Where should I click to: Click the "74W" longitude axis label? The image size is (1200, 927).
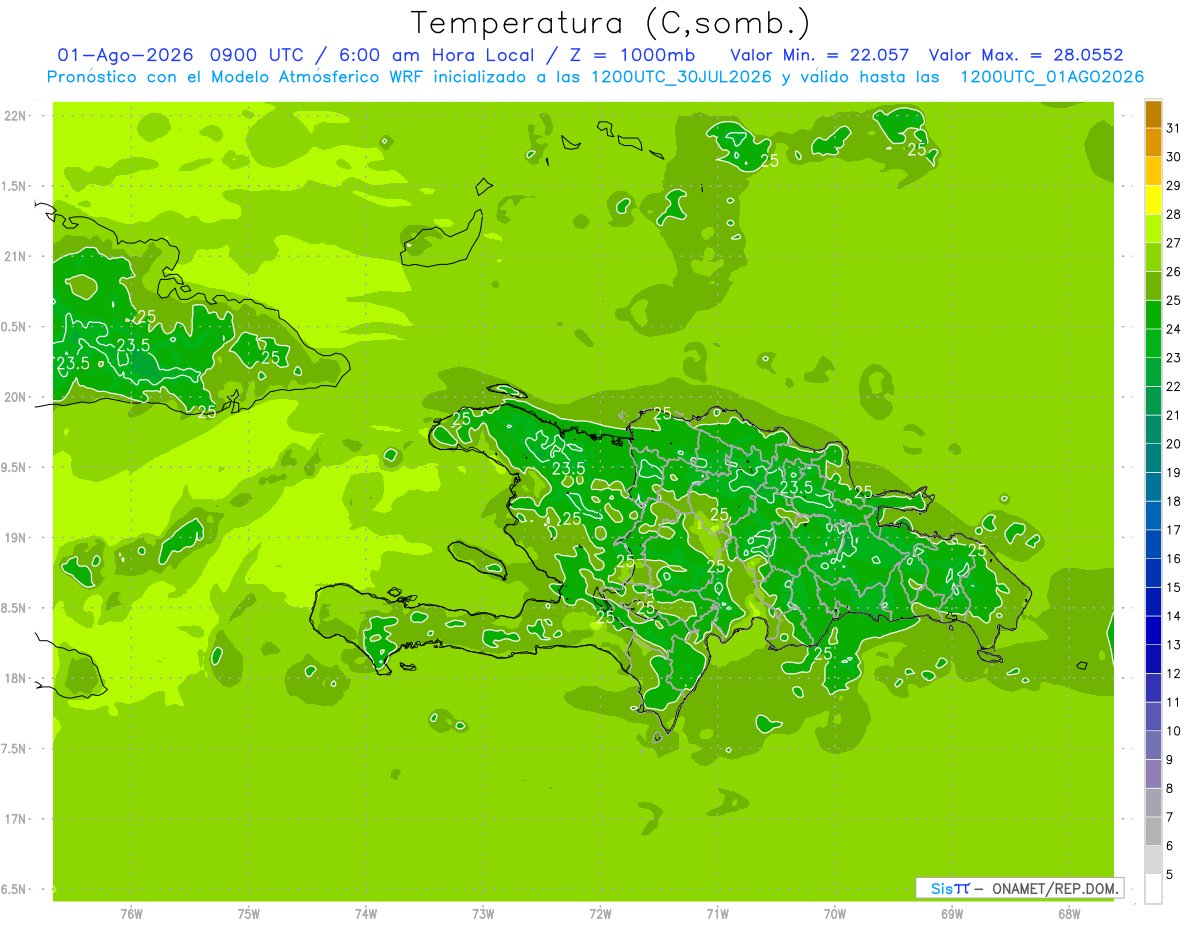365,913
